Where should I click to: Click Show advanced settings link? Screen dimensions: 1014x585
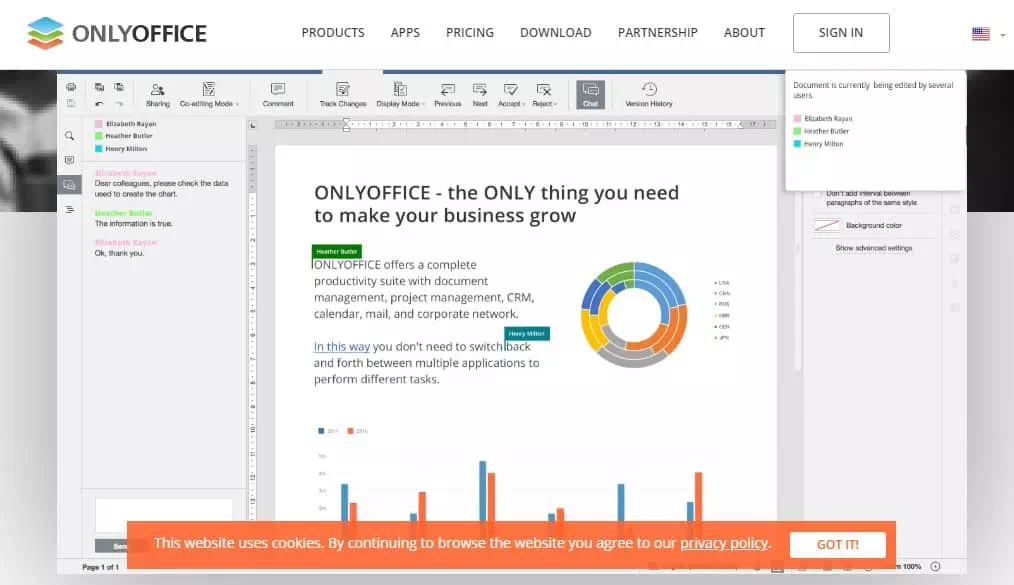874,248
